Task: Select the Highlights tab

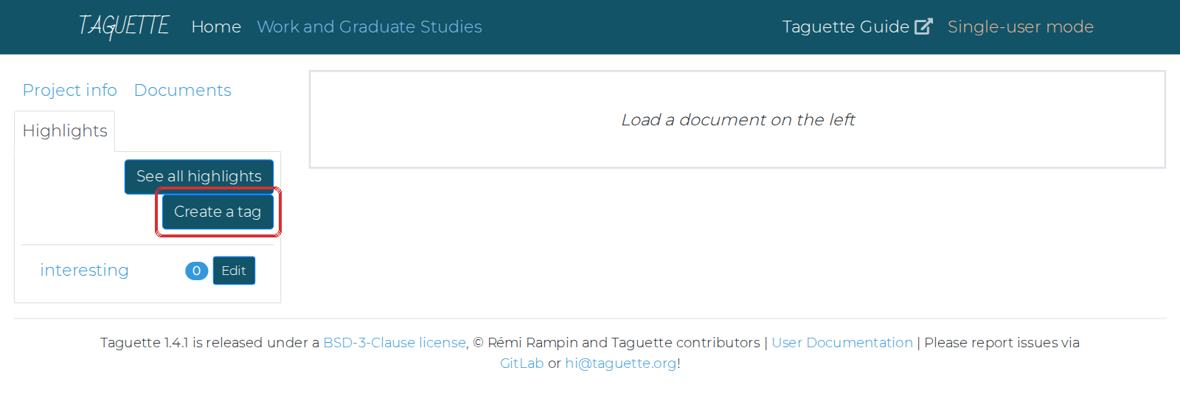Action: coord(65,131)
